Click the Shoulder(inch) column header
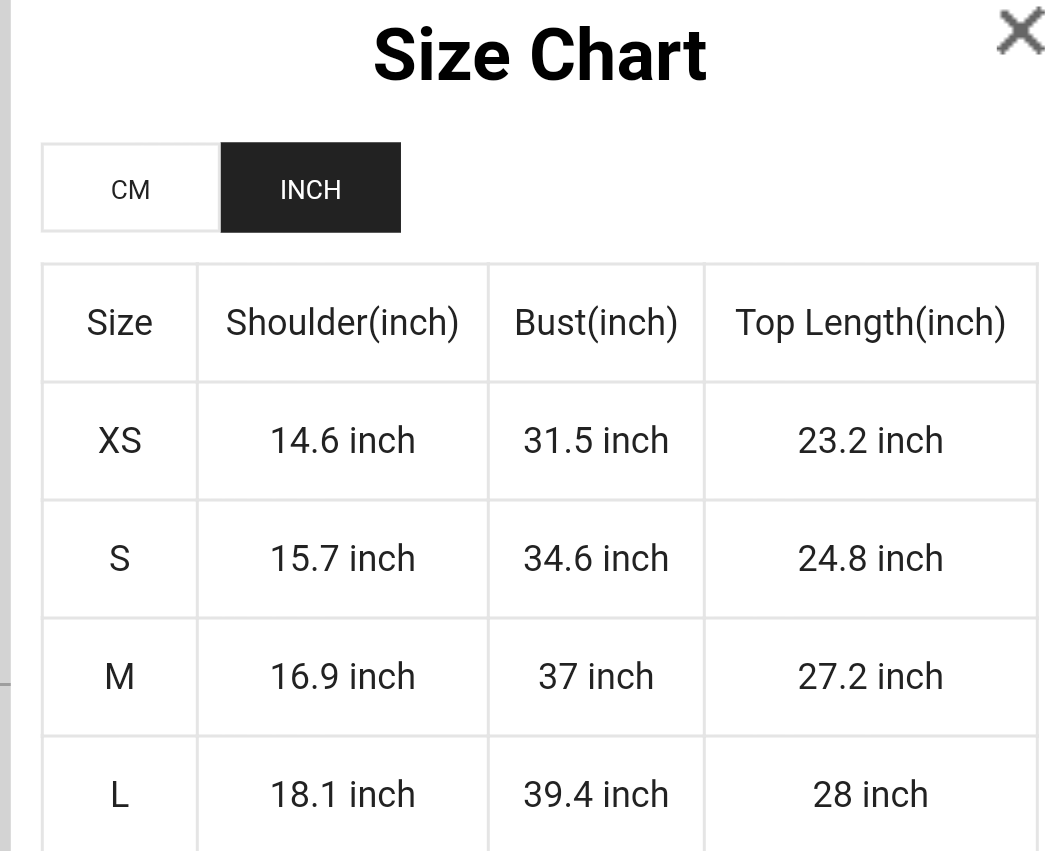 342,323
